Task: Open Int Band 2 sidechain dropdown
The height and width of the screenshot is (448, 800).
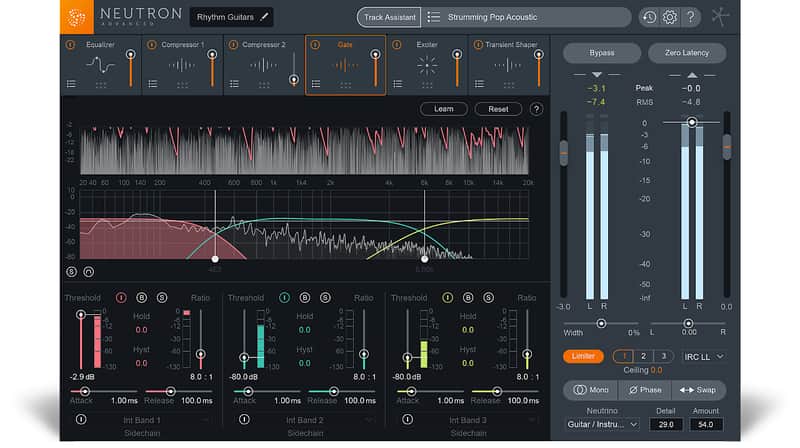Action: (311, 420)
